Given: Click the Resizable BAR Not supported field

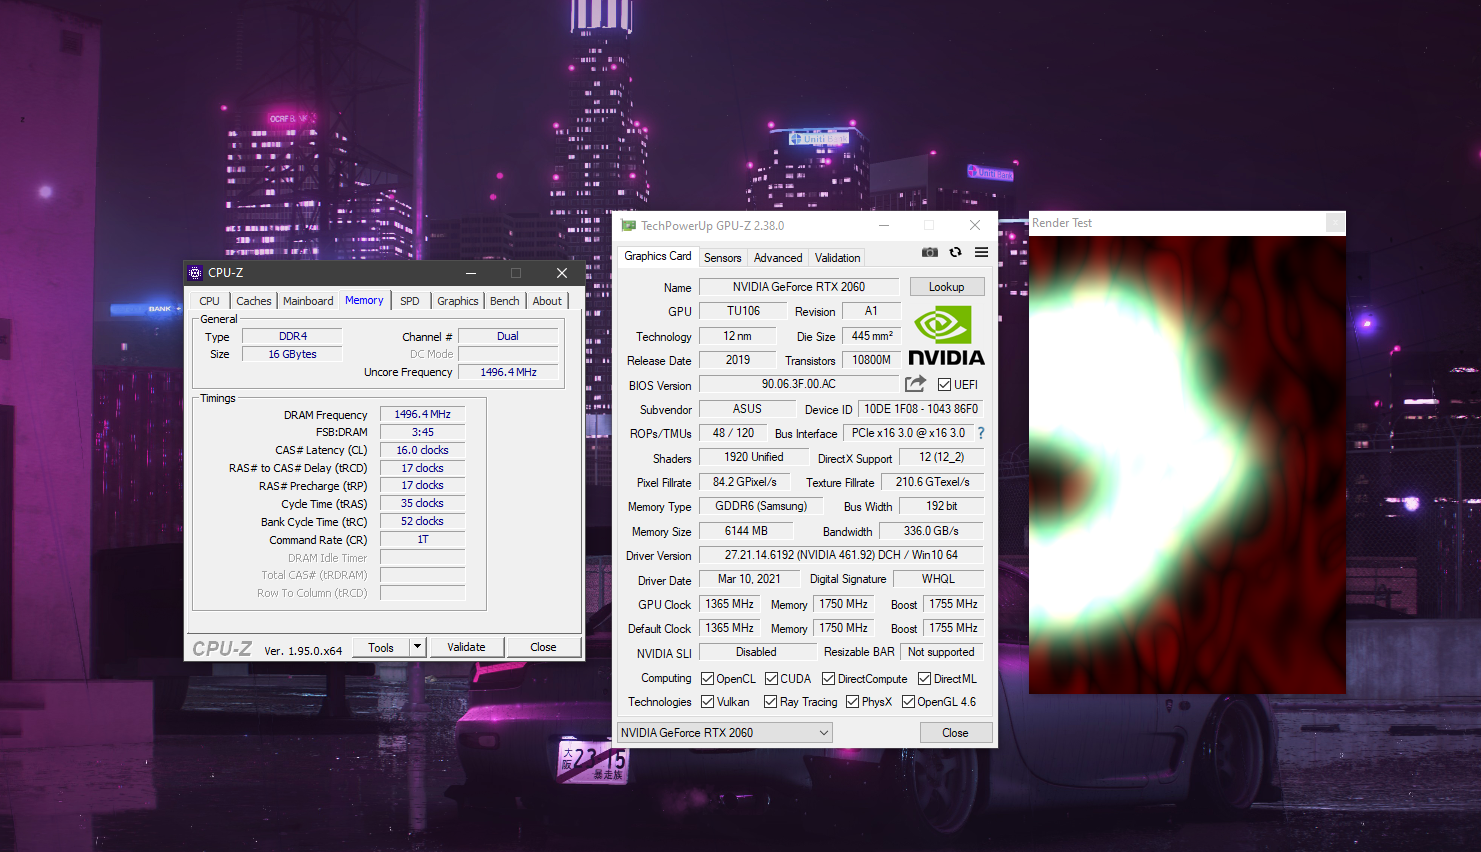Looking at the screenshot, I should [941, 652].
